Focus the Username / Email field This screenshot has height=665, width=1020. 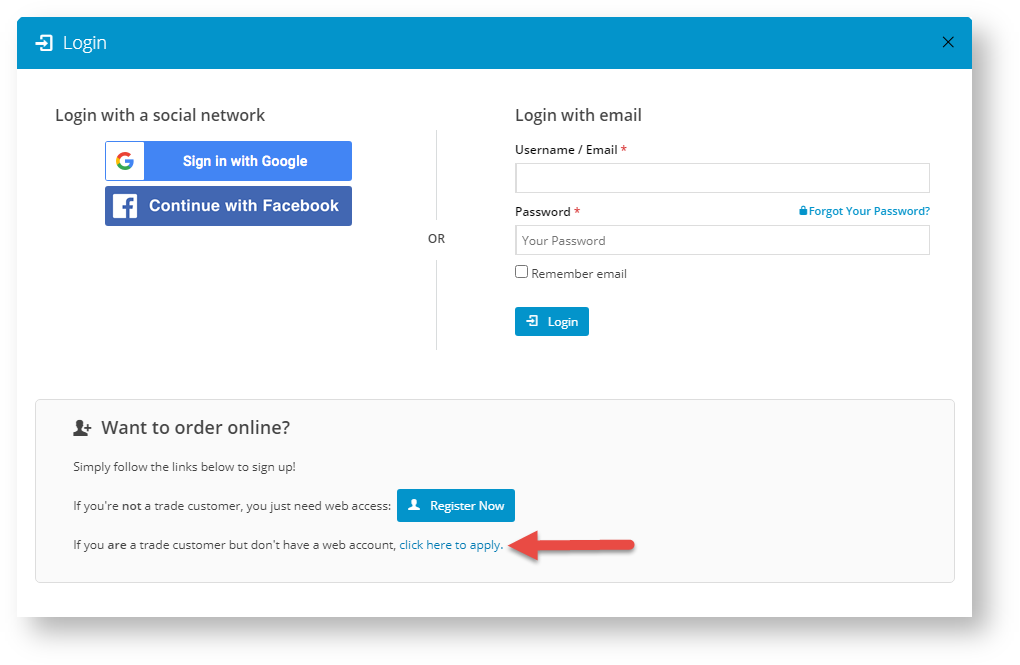(722, 178)
